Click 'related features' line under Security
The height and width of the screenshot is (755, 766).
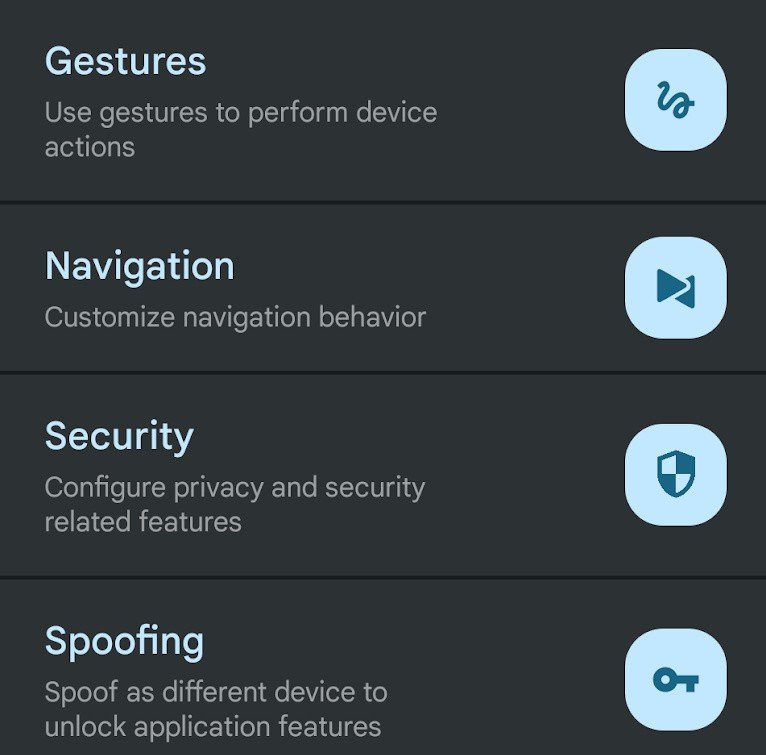pos(142,522)
